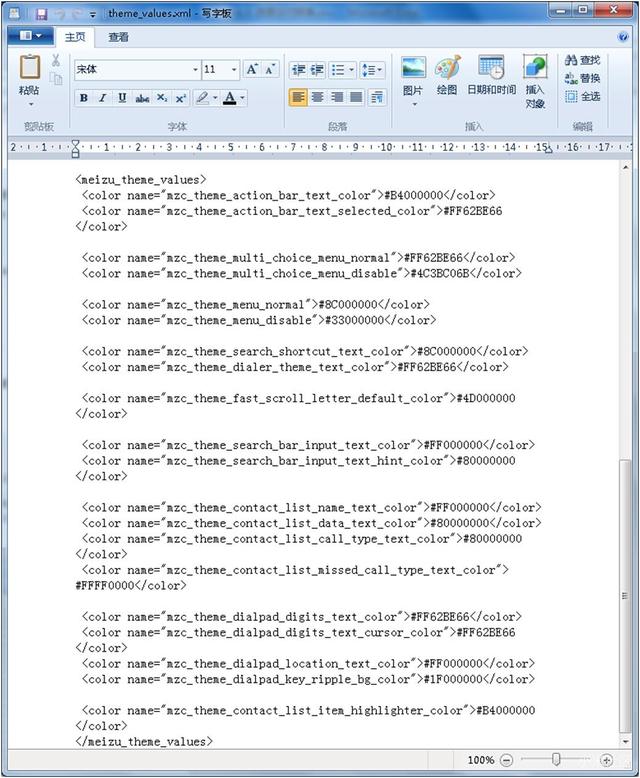The width and height of the screenshot is (640, 778).
Task: Cut selection with the scissors icon
Action: (56, 61)
